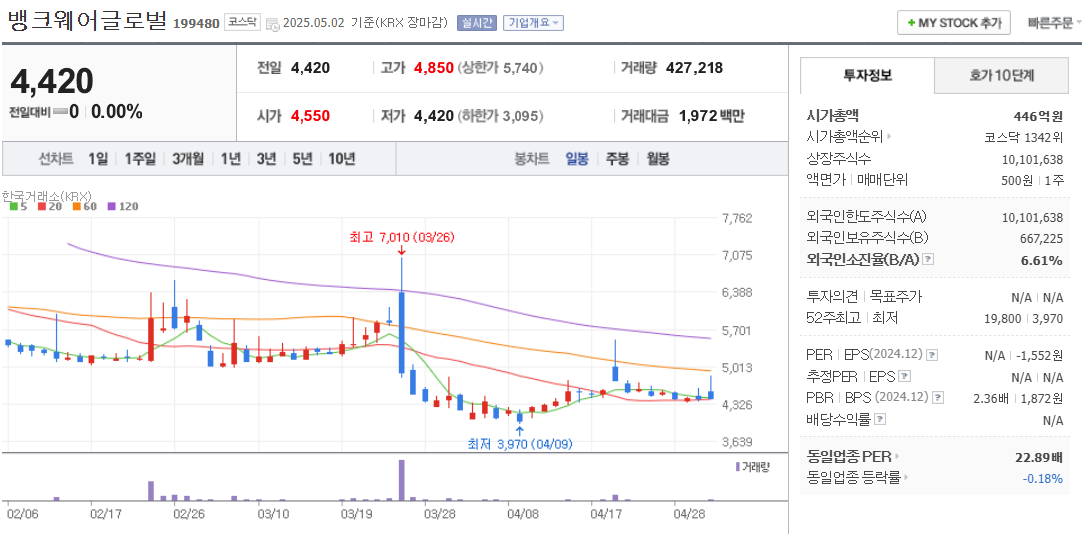Select the 일봉 candlestick chart

pos(577,159)
